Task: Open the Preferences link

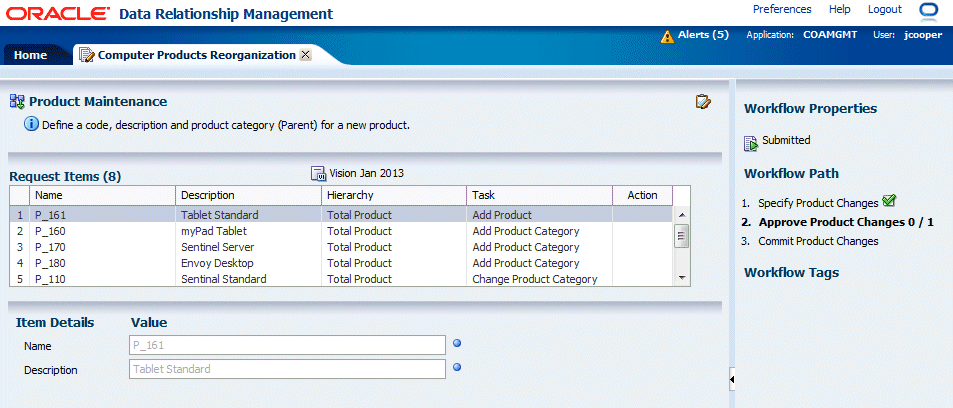Action: click(782, 9)
